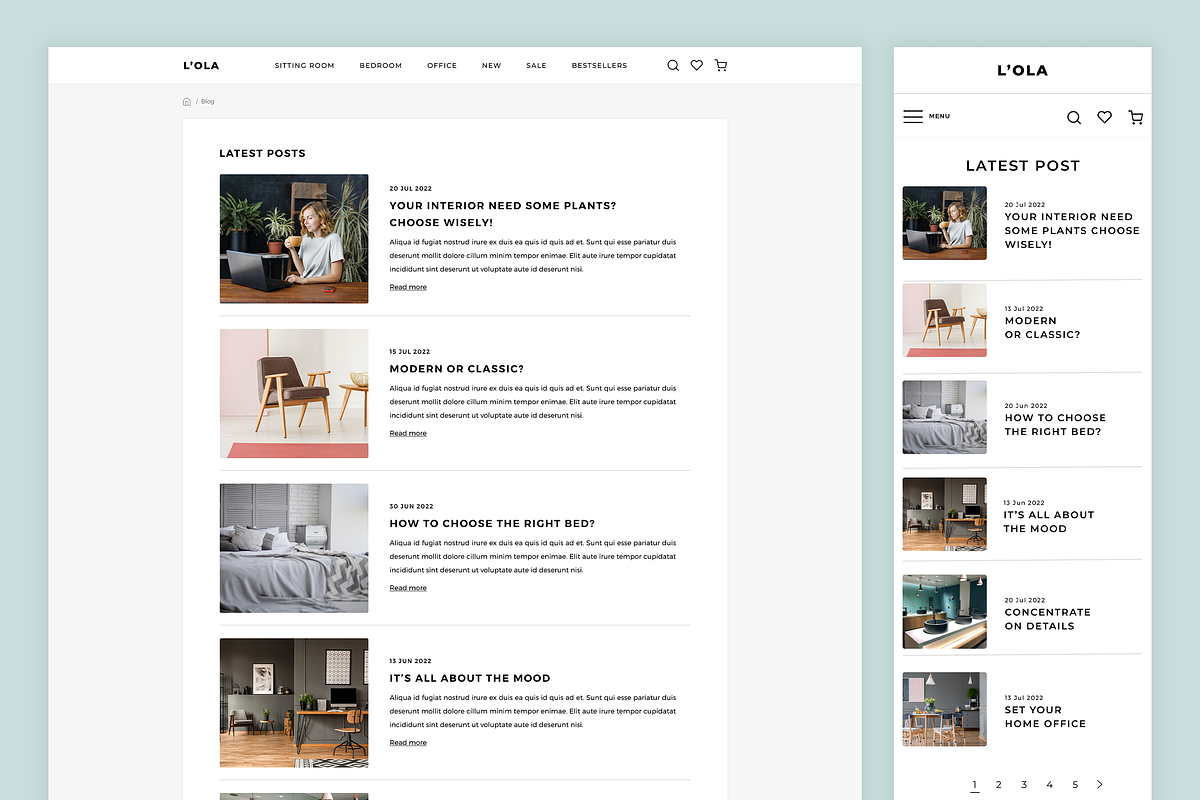Click desktop thumbnail of dark home office
Screen dimensions: 1200x800
[x=294, y=703]
